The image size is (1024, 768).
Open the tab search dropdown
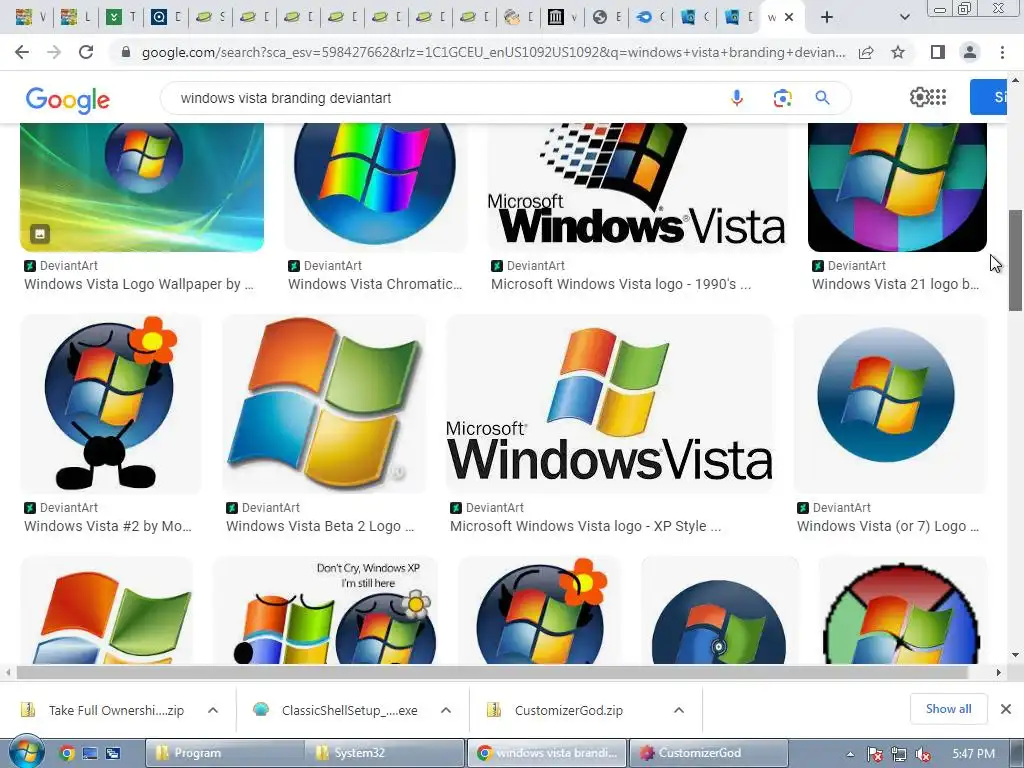(904, 17)
